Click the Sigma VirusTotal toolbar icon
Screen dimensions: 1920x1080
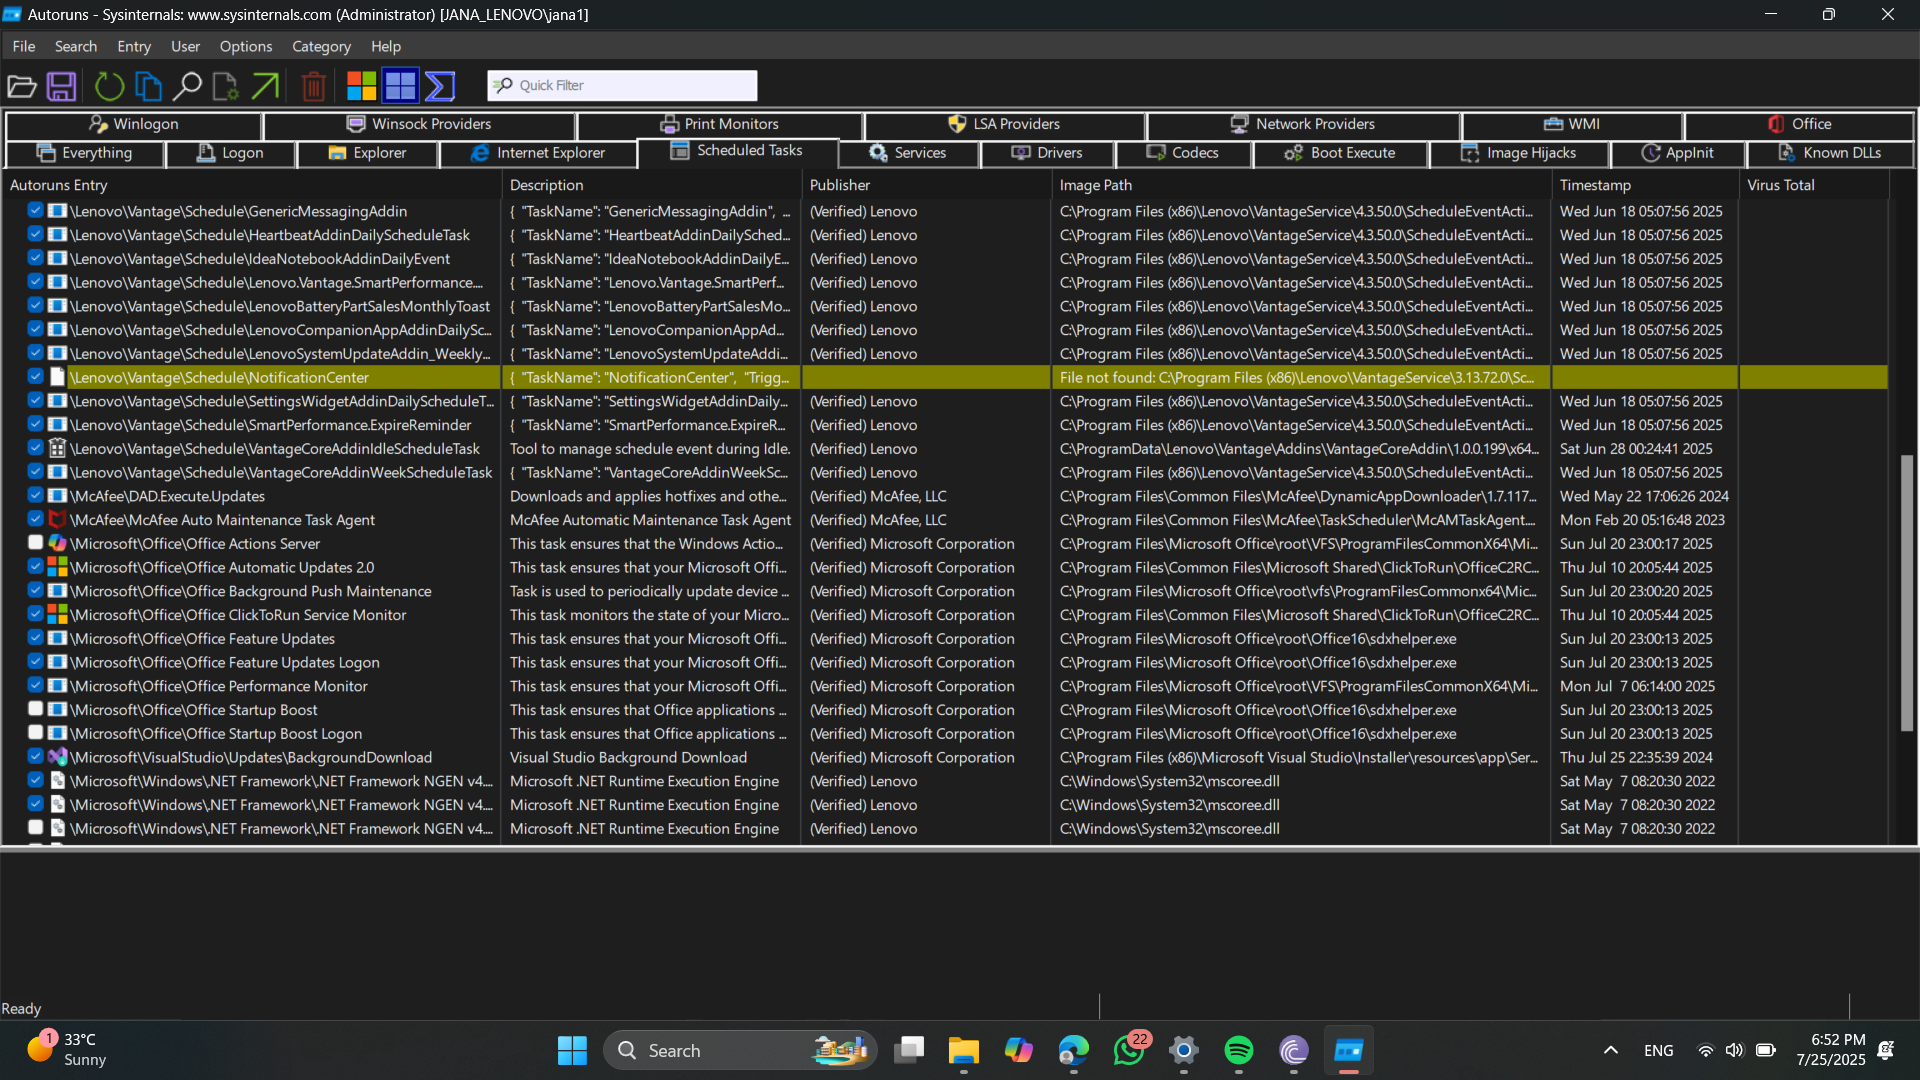tap(440, 86)
